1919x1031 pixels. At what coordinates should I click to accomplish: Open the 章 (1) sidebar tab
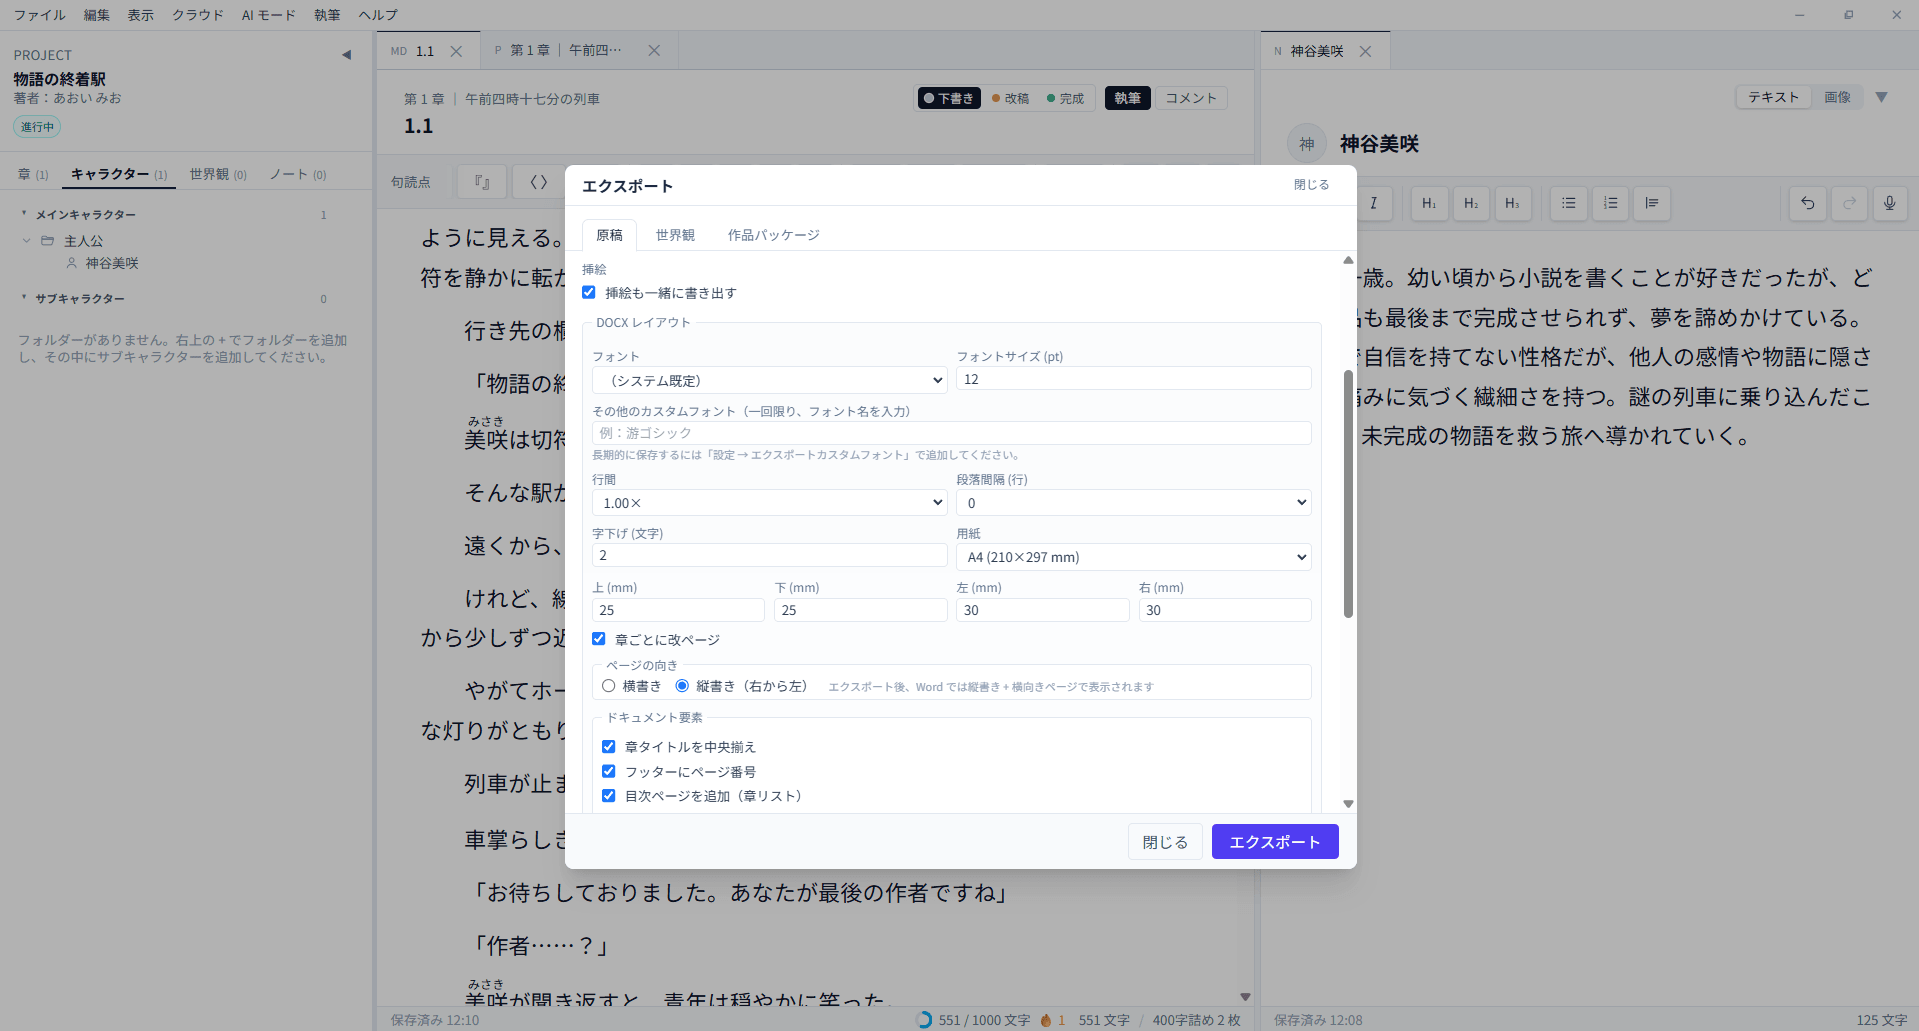point(33,174)
